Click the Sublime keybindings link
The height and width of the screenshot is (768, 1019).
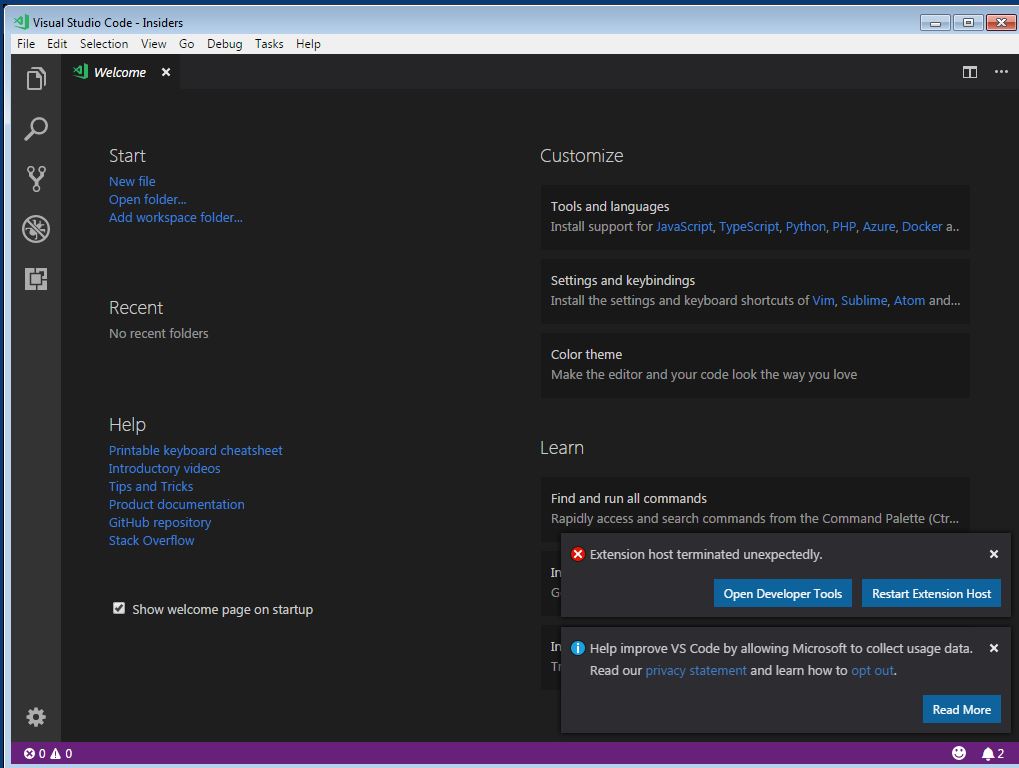tap(864, 300)
